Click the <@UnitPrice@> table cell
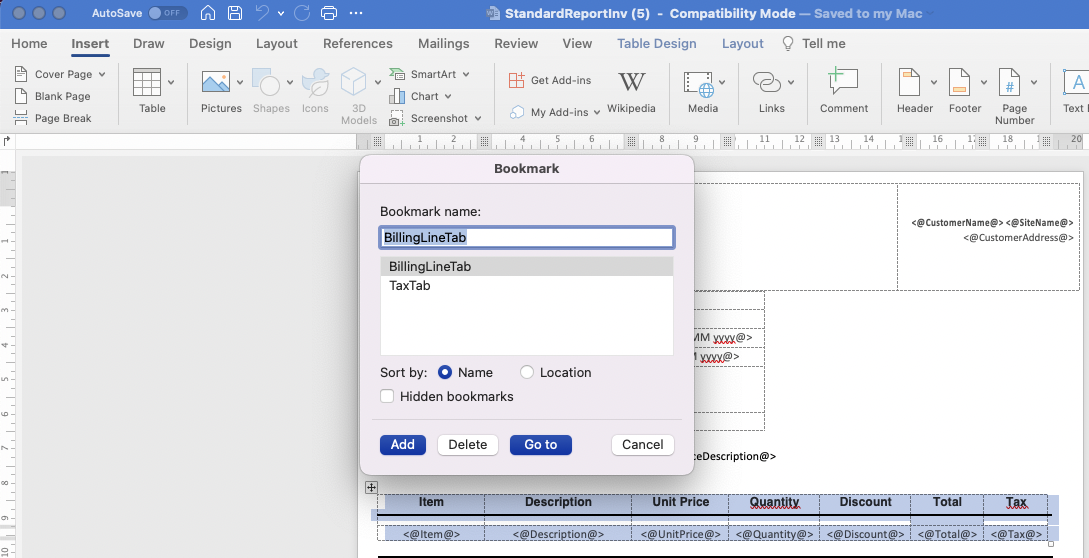The height and width of the screenshot is (558, 1089). [x=680, y=534]
